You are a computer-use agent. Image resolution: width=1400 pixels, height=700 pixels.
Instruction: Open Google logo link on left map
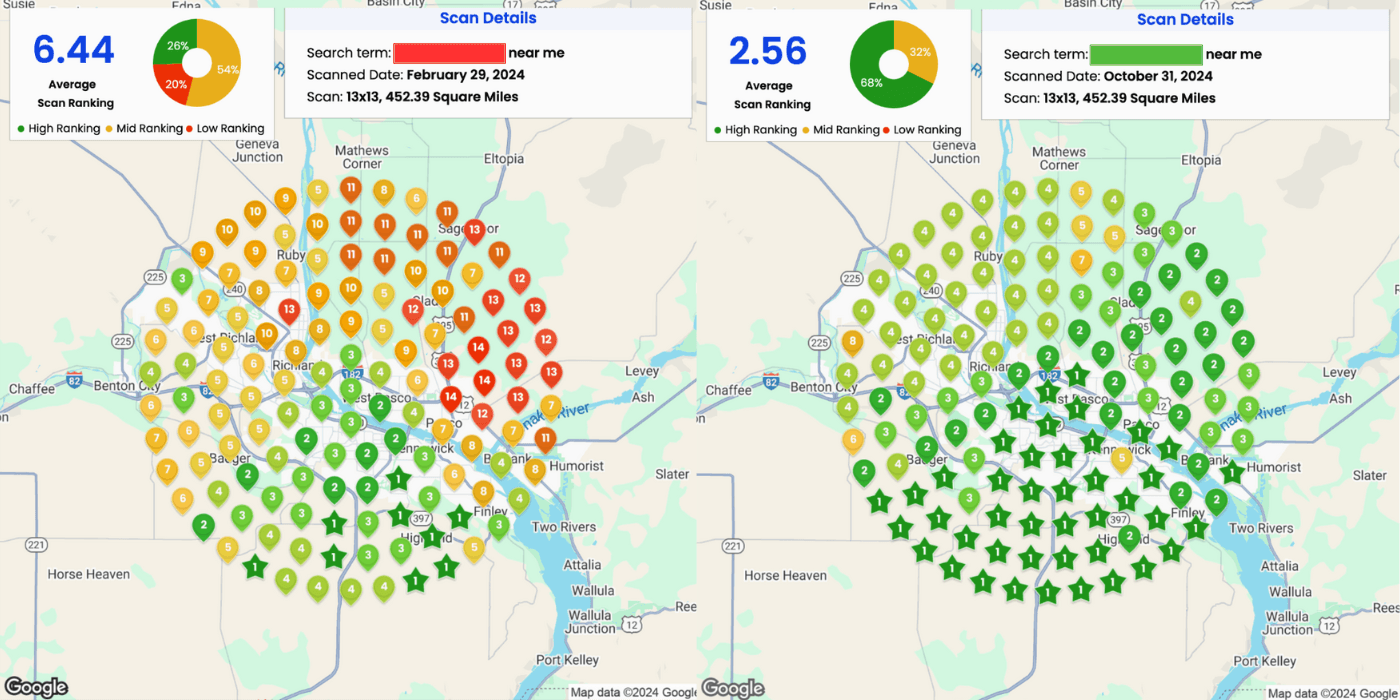tap(35, 687)
